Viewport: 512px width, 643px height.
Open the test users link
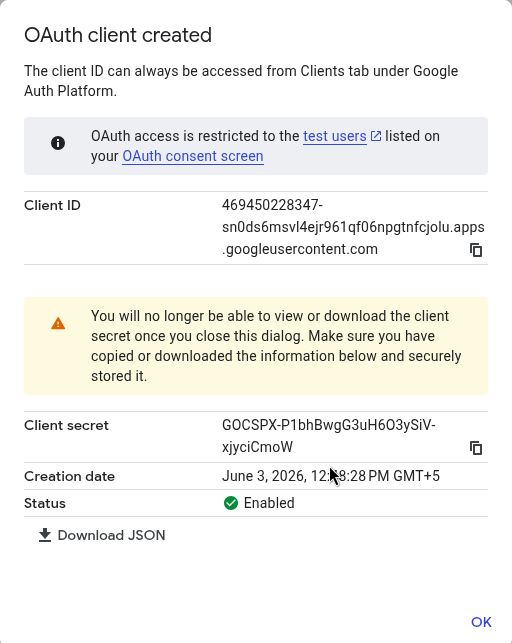(x=335, y=136)
